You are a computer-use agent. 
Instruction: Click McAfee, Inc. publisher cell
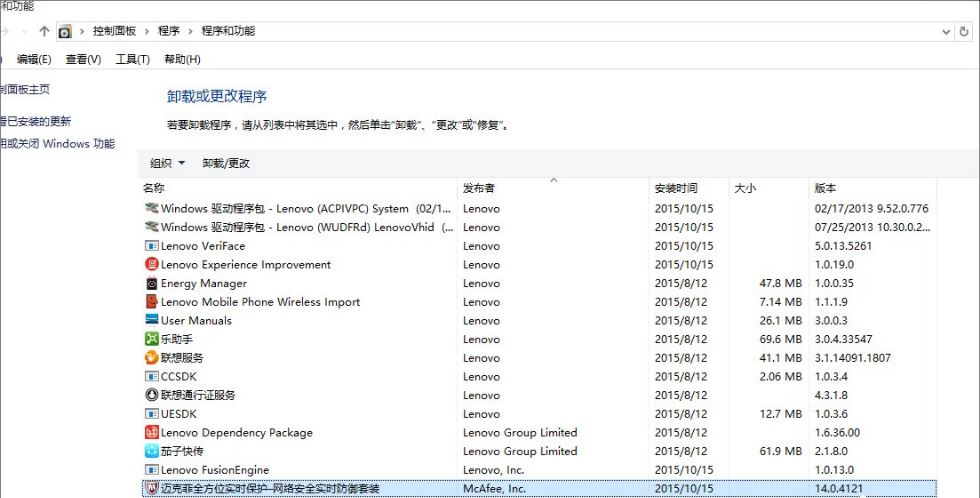[494, 489]
